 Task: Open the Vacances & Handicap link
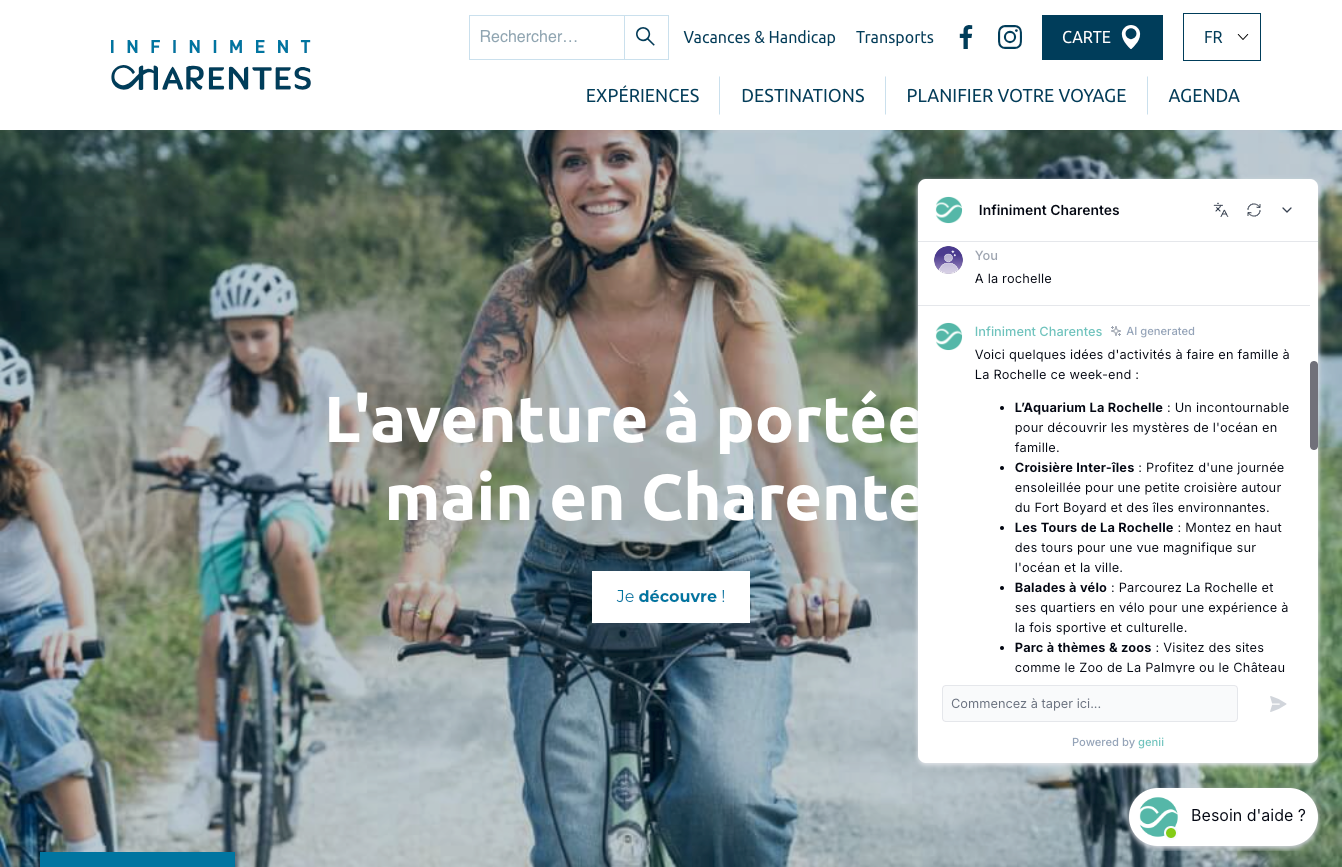[x=759, y=37]
